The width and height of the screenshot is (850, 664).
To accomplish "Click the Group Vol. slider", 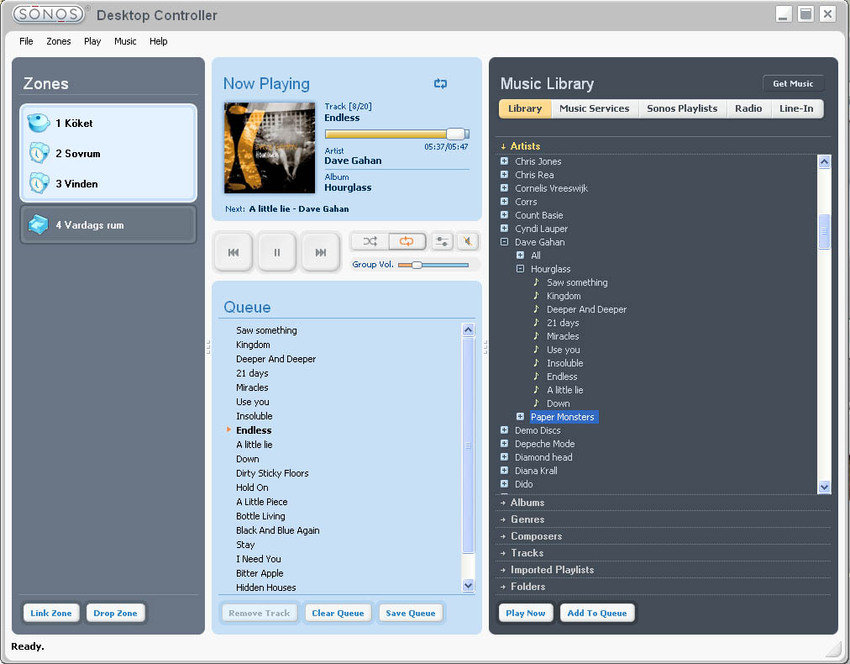I will click(433, 265).
